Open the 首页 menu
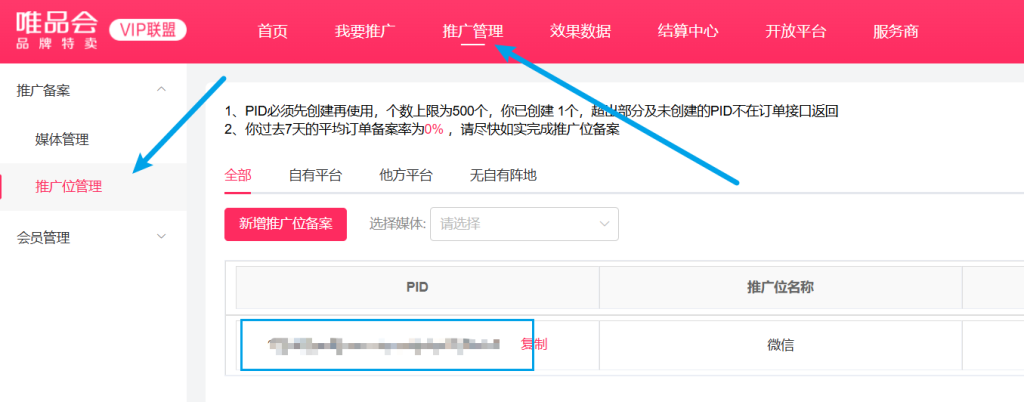Screen dimensions: 1024x402 (x=272, y=31)
